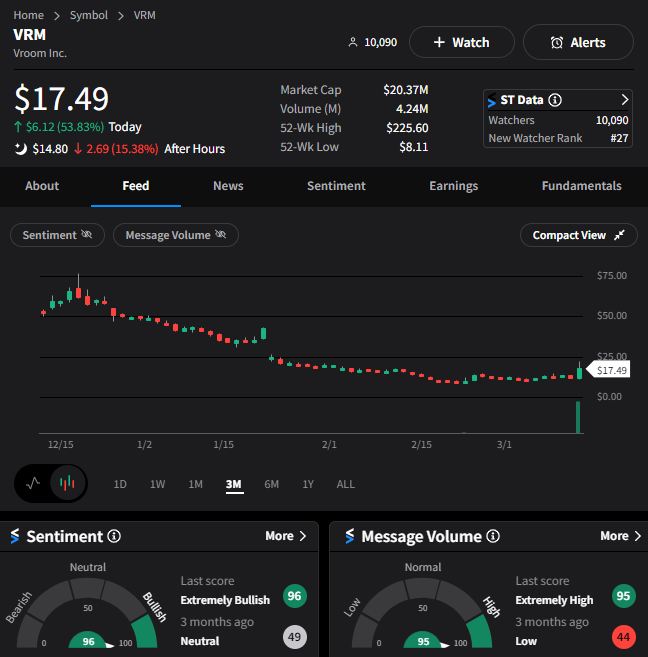Expand ST Data with the chevron arrow

pyautogui.click(x=625, y=100)
